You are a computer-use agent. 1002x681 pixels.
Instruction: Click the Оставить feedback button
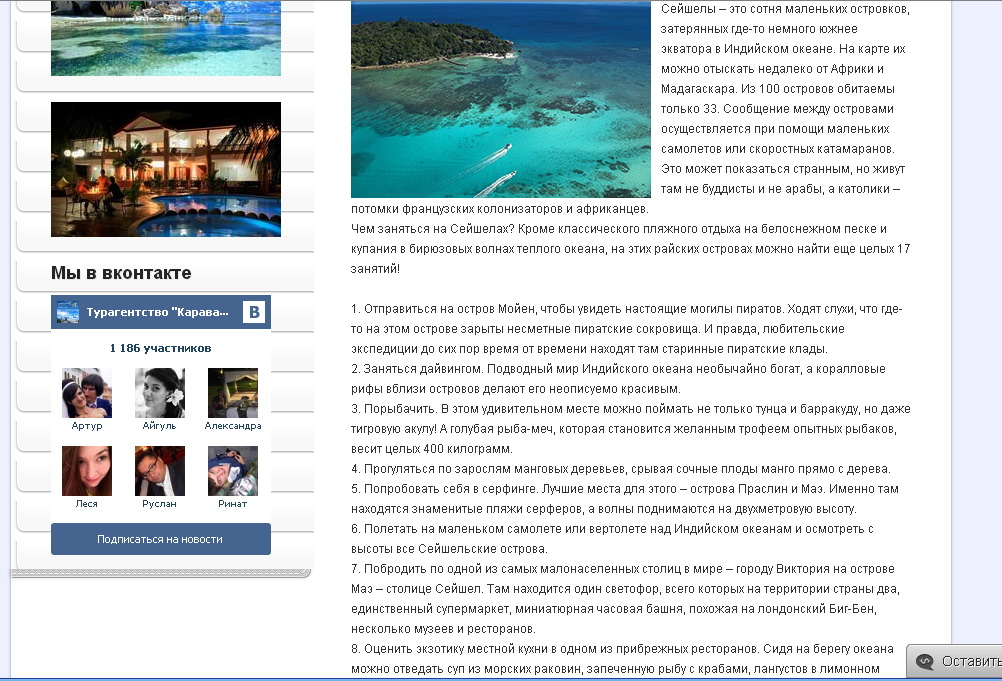tap(955, 661)
